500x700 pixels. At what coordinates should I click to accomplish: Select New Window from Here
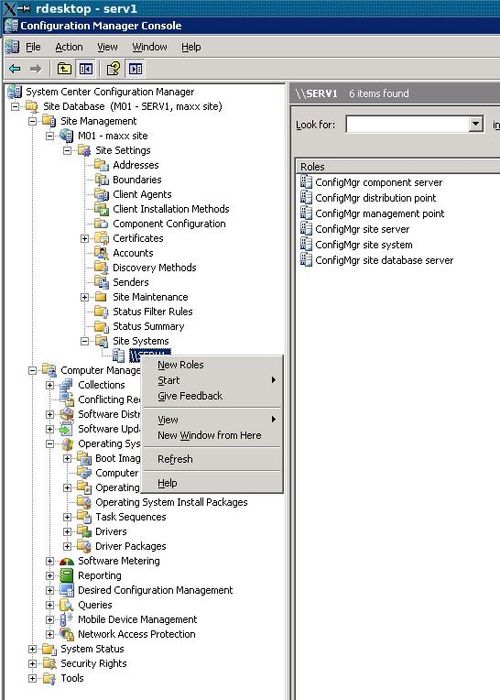pyautogui.click(x=212, y=435)
